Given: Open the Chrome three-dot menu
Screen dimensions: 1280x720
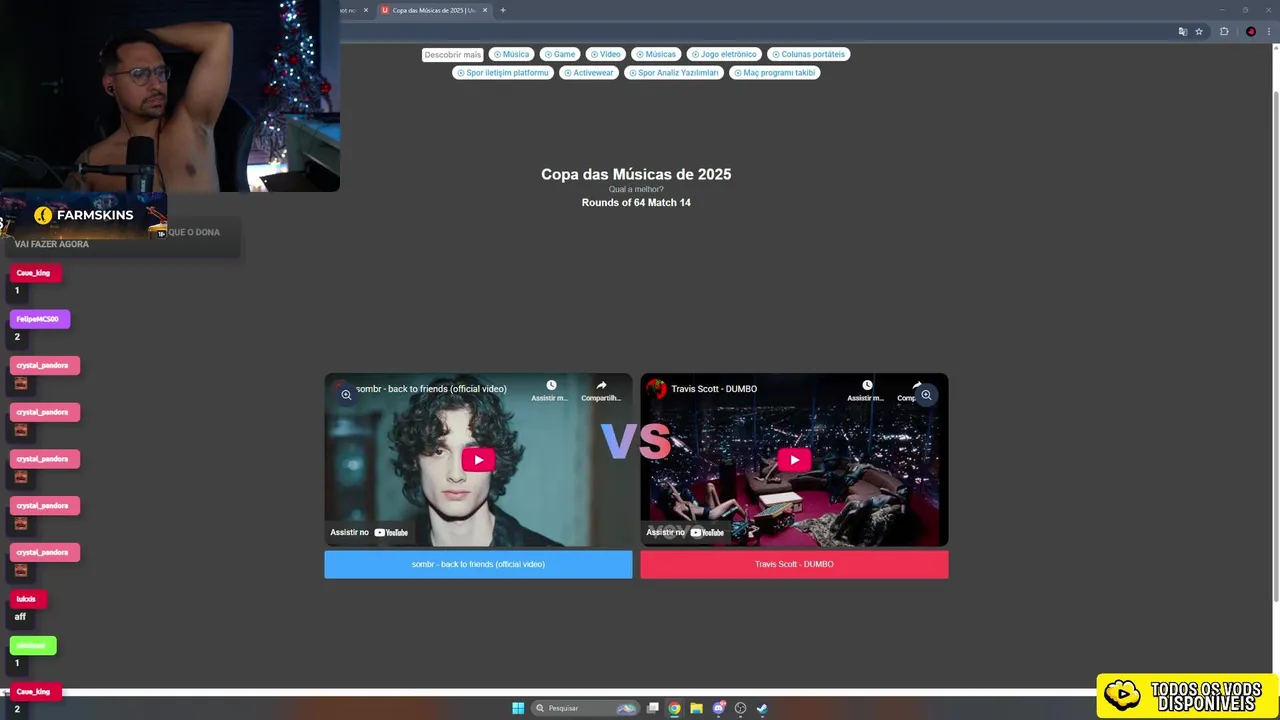Looking at the screenshot, I should pyautogui.click(x=1270, y=31).
